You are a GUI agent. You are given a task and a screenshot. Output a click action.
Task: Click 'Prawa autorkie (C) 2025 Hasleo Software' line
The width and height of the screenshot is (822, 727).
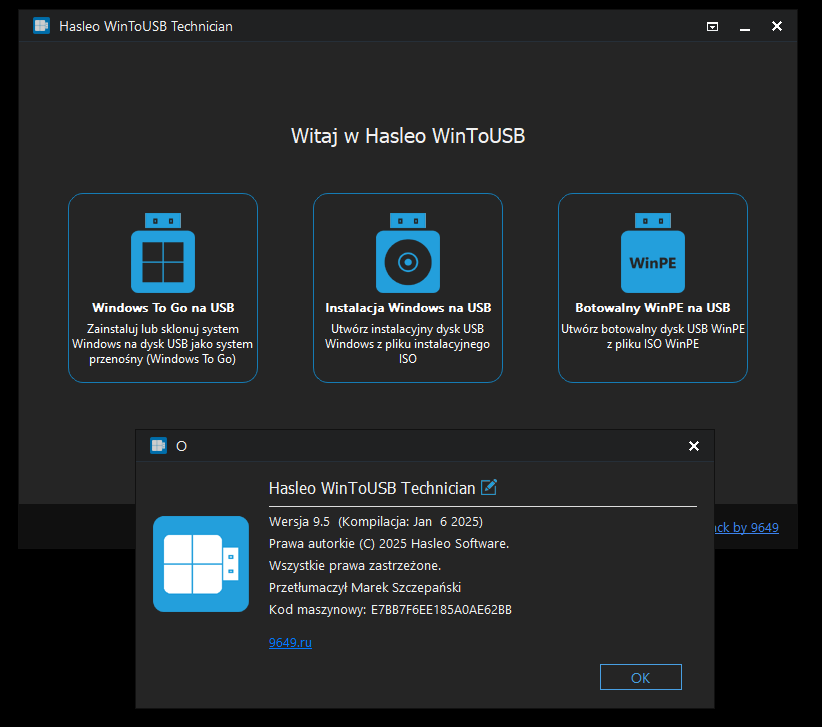point(389,544)
